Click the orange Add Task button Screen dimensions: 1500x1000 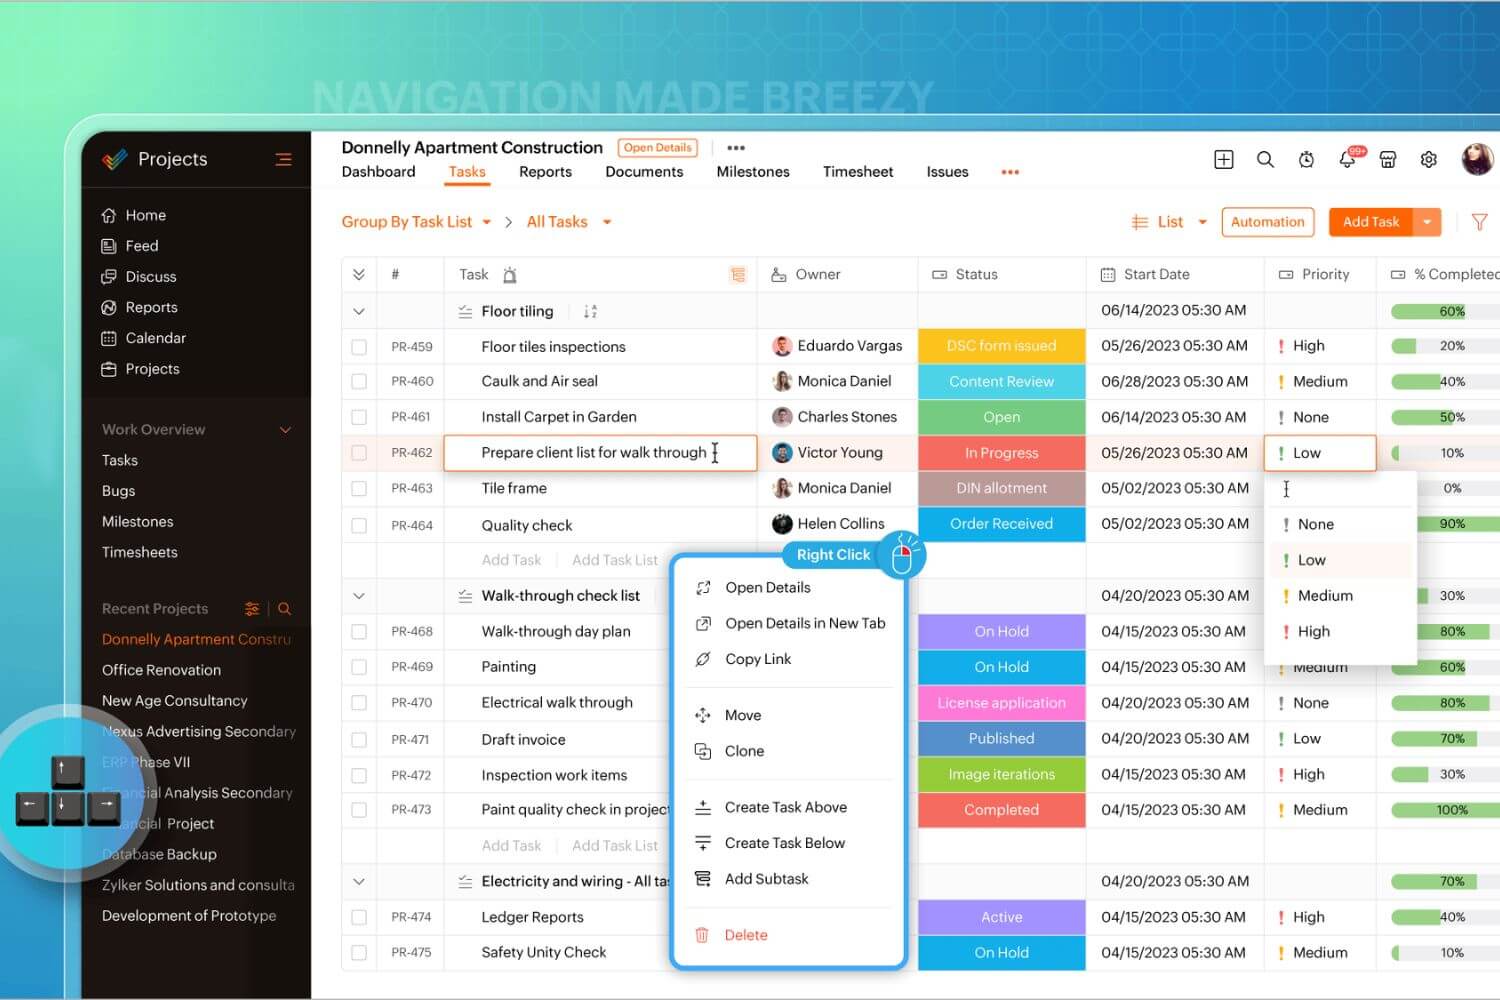[1371, 222]
